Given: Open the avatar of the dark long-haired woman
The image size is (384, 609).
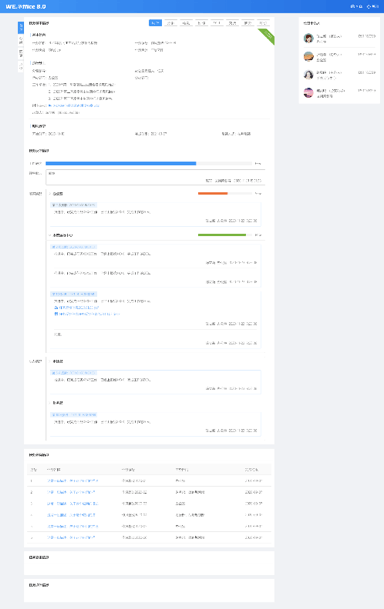Looking at the screenshot, I should (308, 75).
